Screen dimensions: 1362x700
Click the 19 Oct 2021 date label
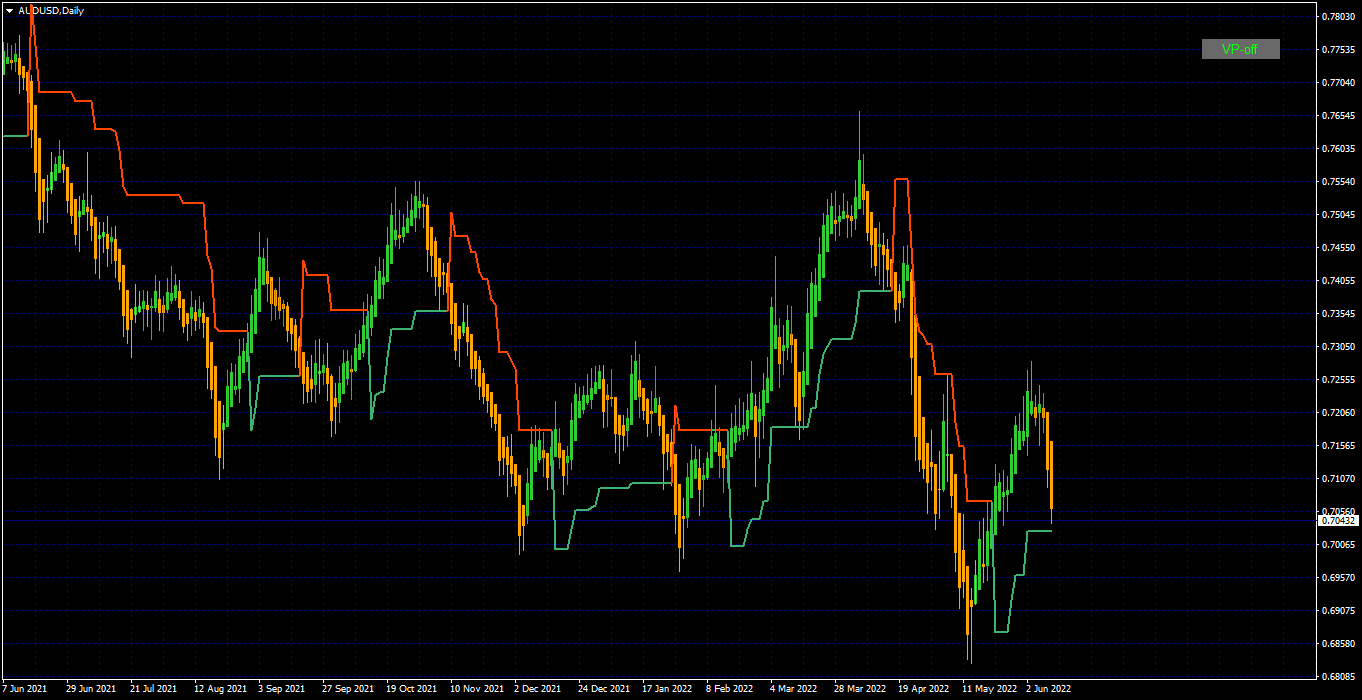tap(412, 689)
